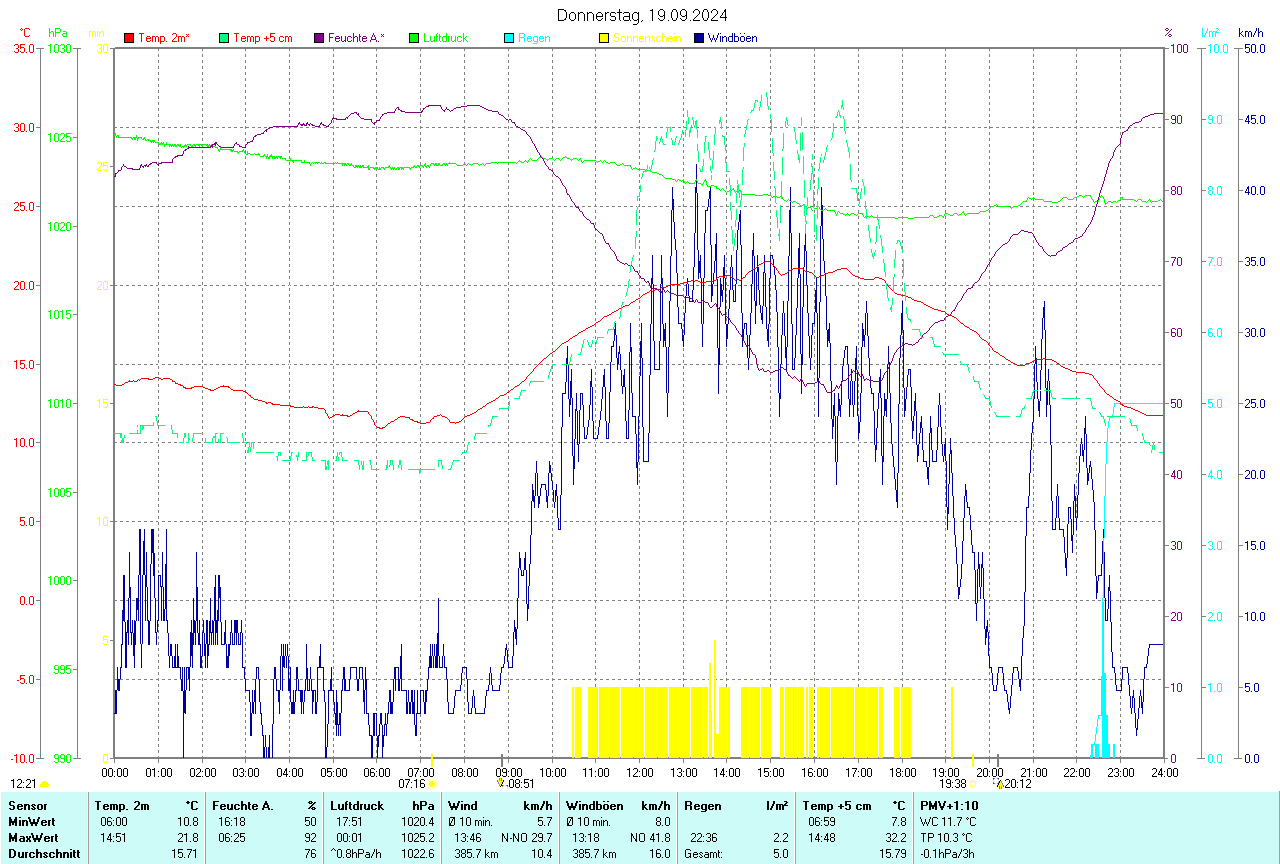Click the PMV+1:10 table header

click(949, 805)
